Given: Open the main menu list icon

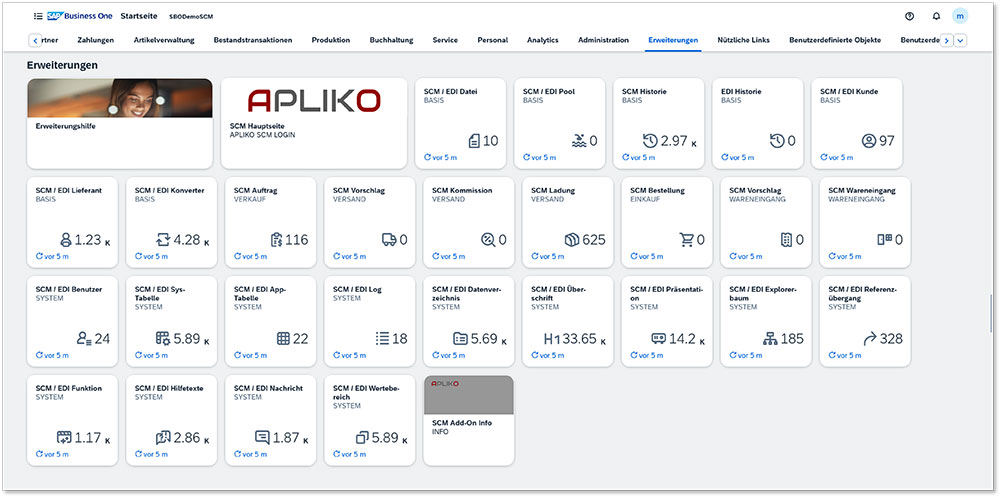Looking at the screenshot, I should pyautogui.click(x=38, y=16).
